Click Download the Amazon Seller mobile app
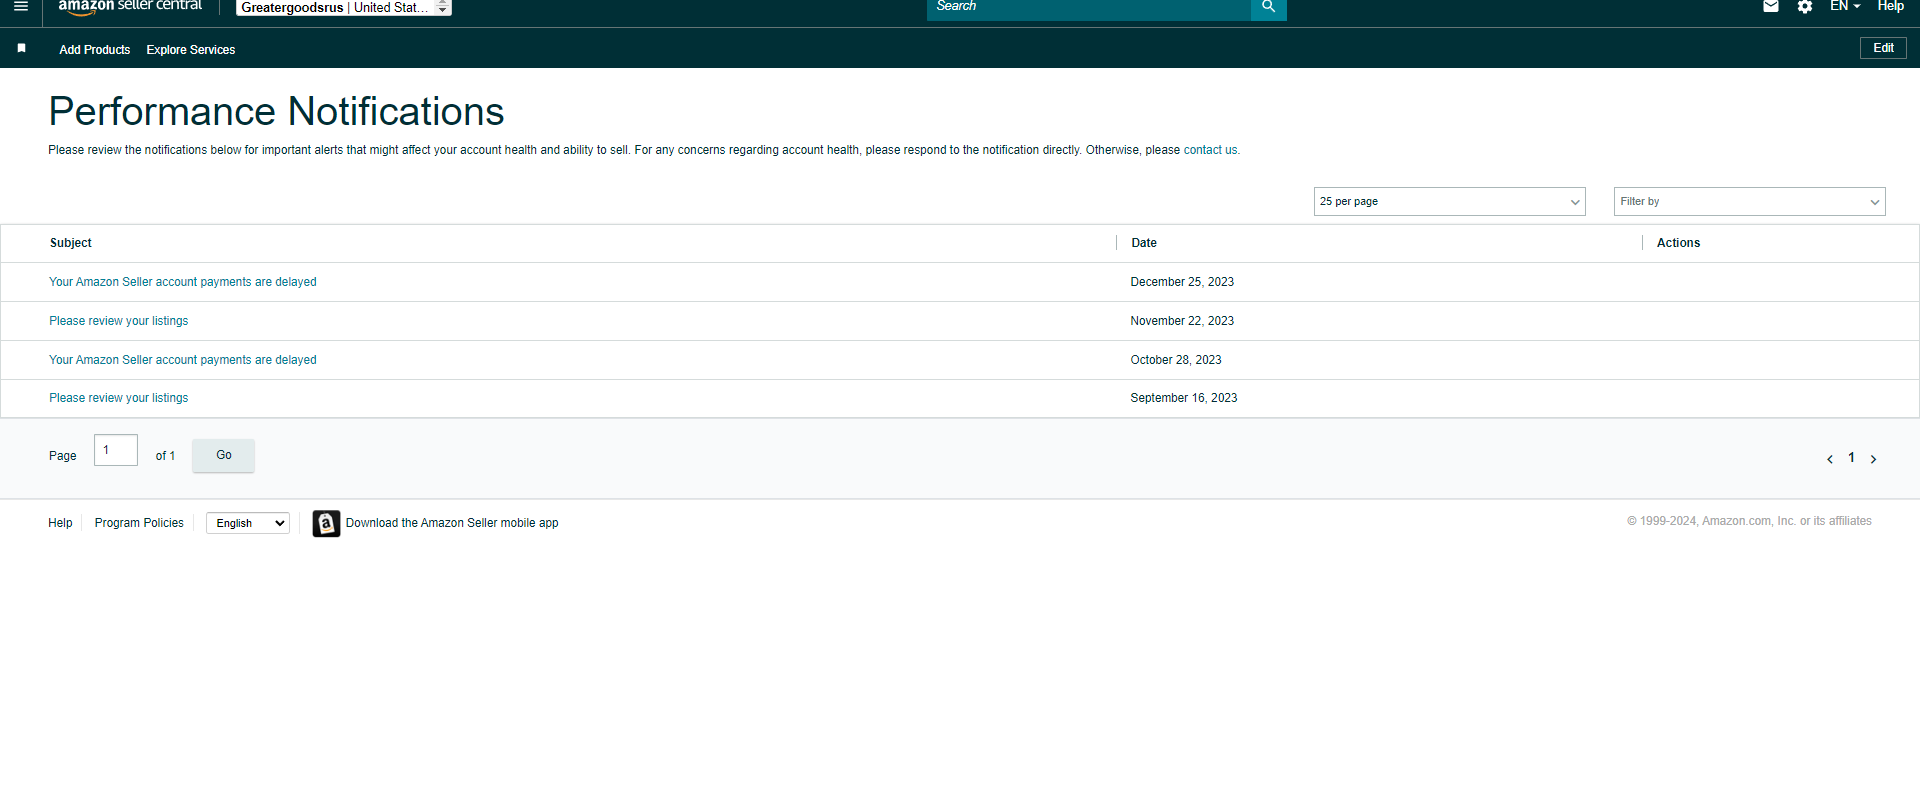 (x=452, y=523)
